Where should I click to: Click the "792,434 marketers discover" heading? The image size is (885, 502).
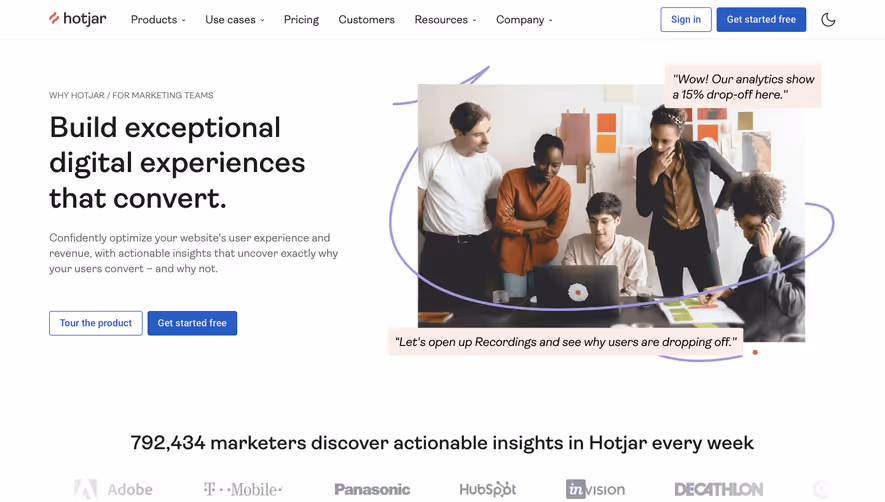click(442, 443)
